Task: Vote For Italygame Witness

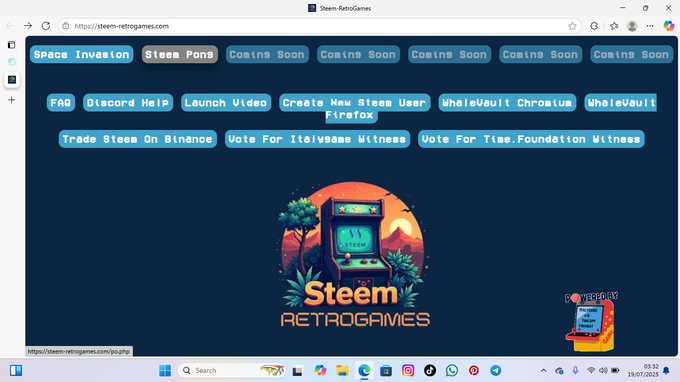Action: (317, 139)
